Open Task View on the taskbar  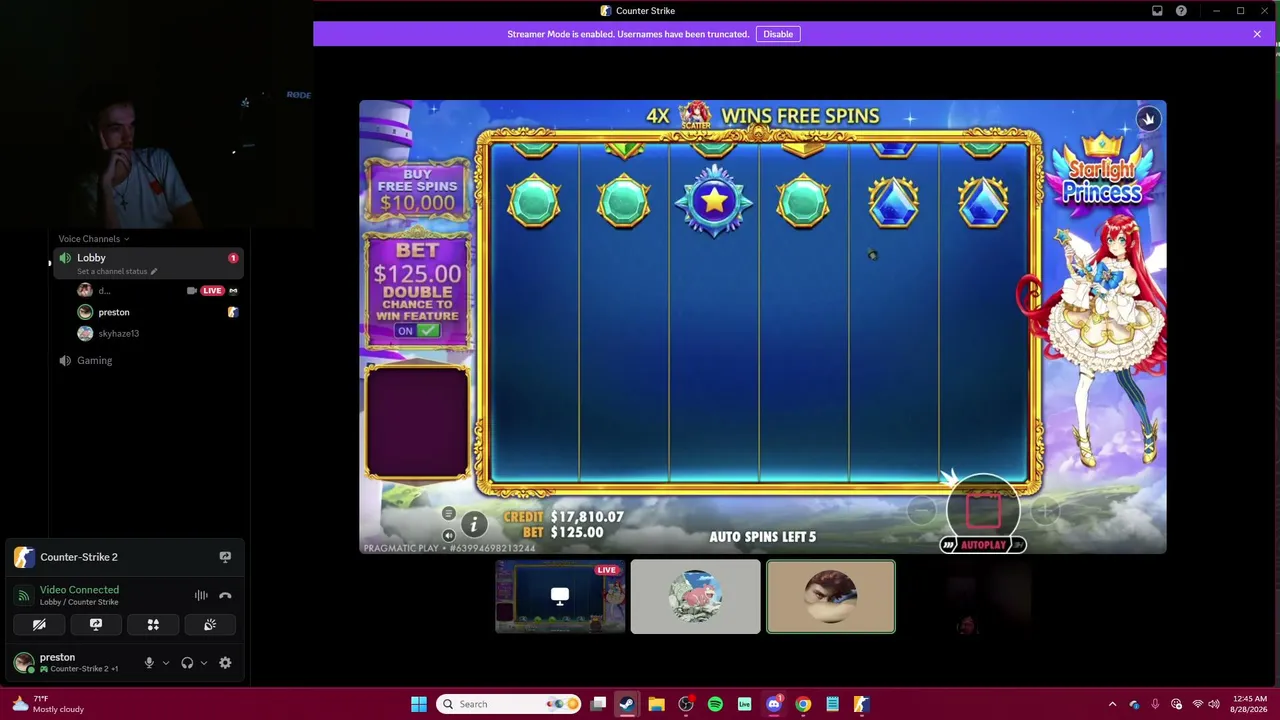[x=598, y=704]
